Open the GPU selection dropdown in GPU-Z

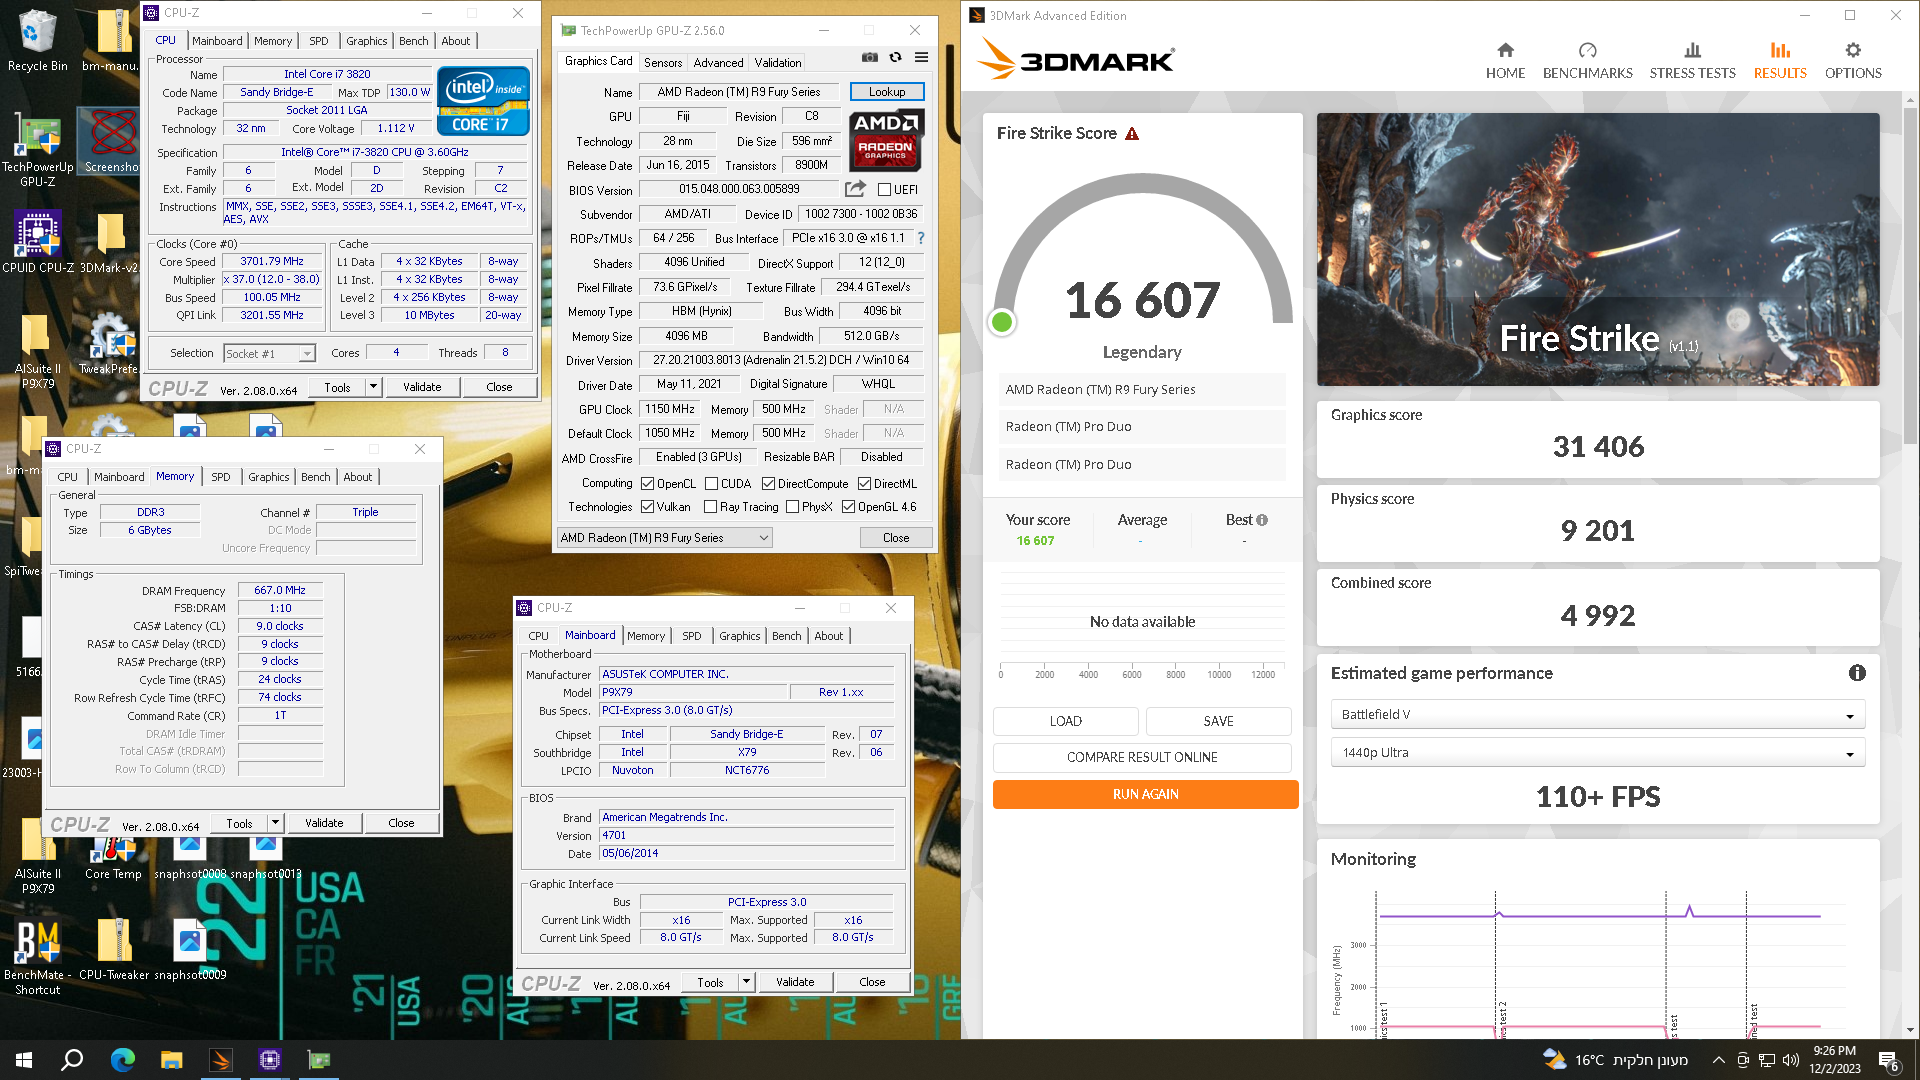664,538
